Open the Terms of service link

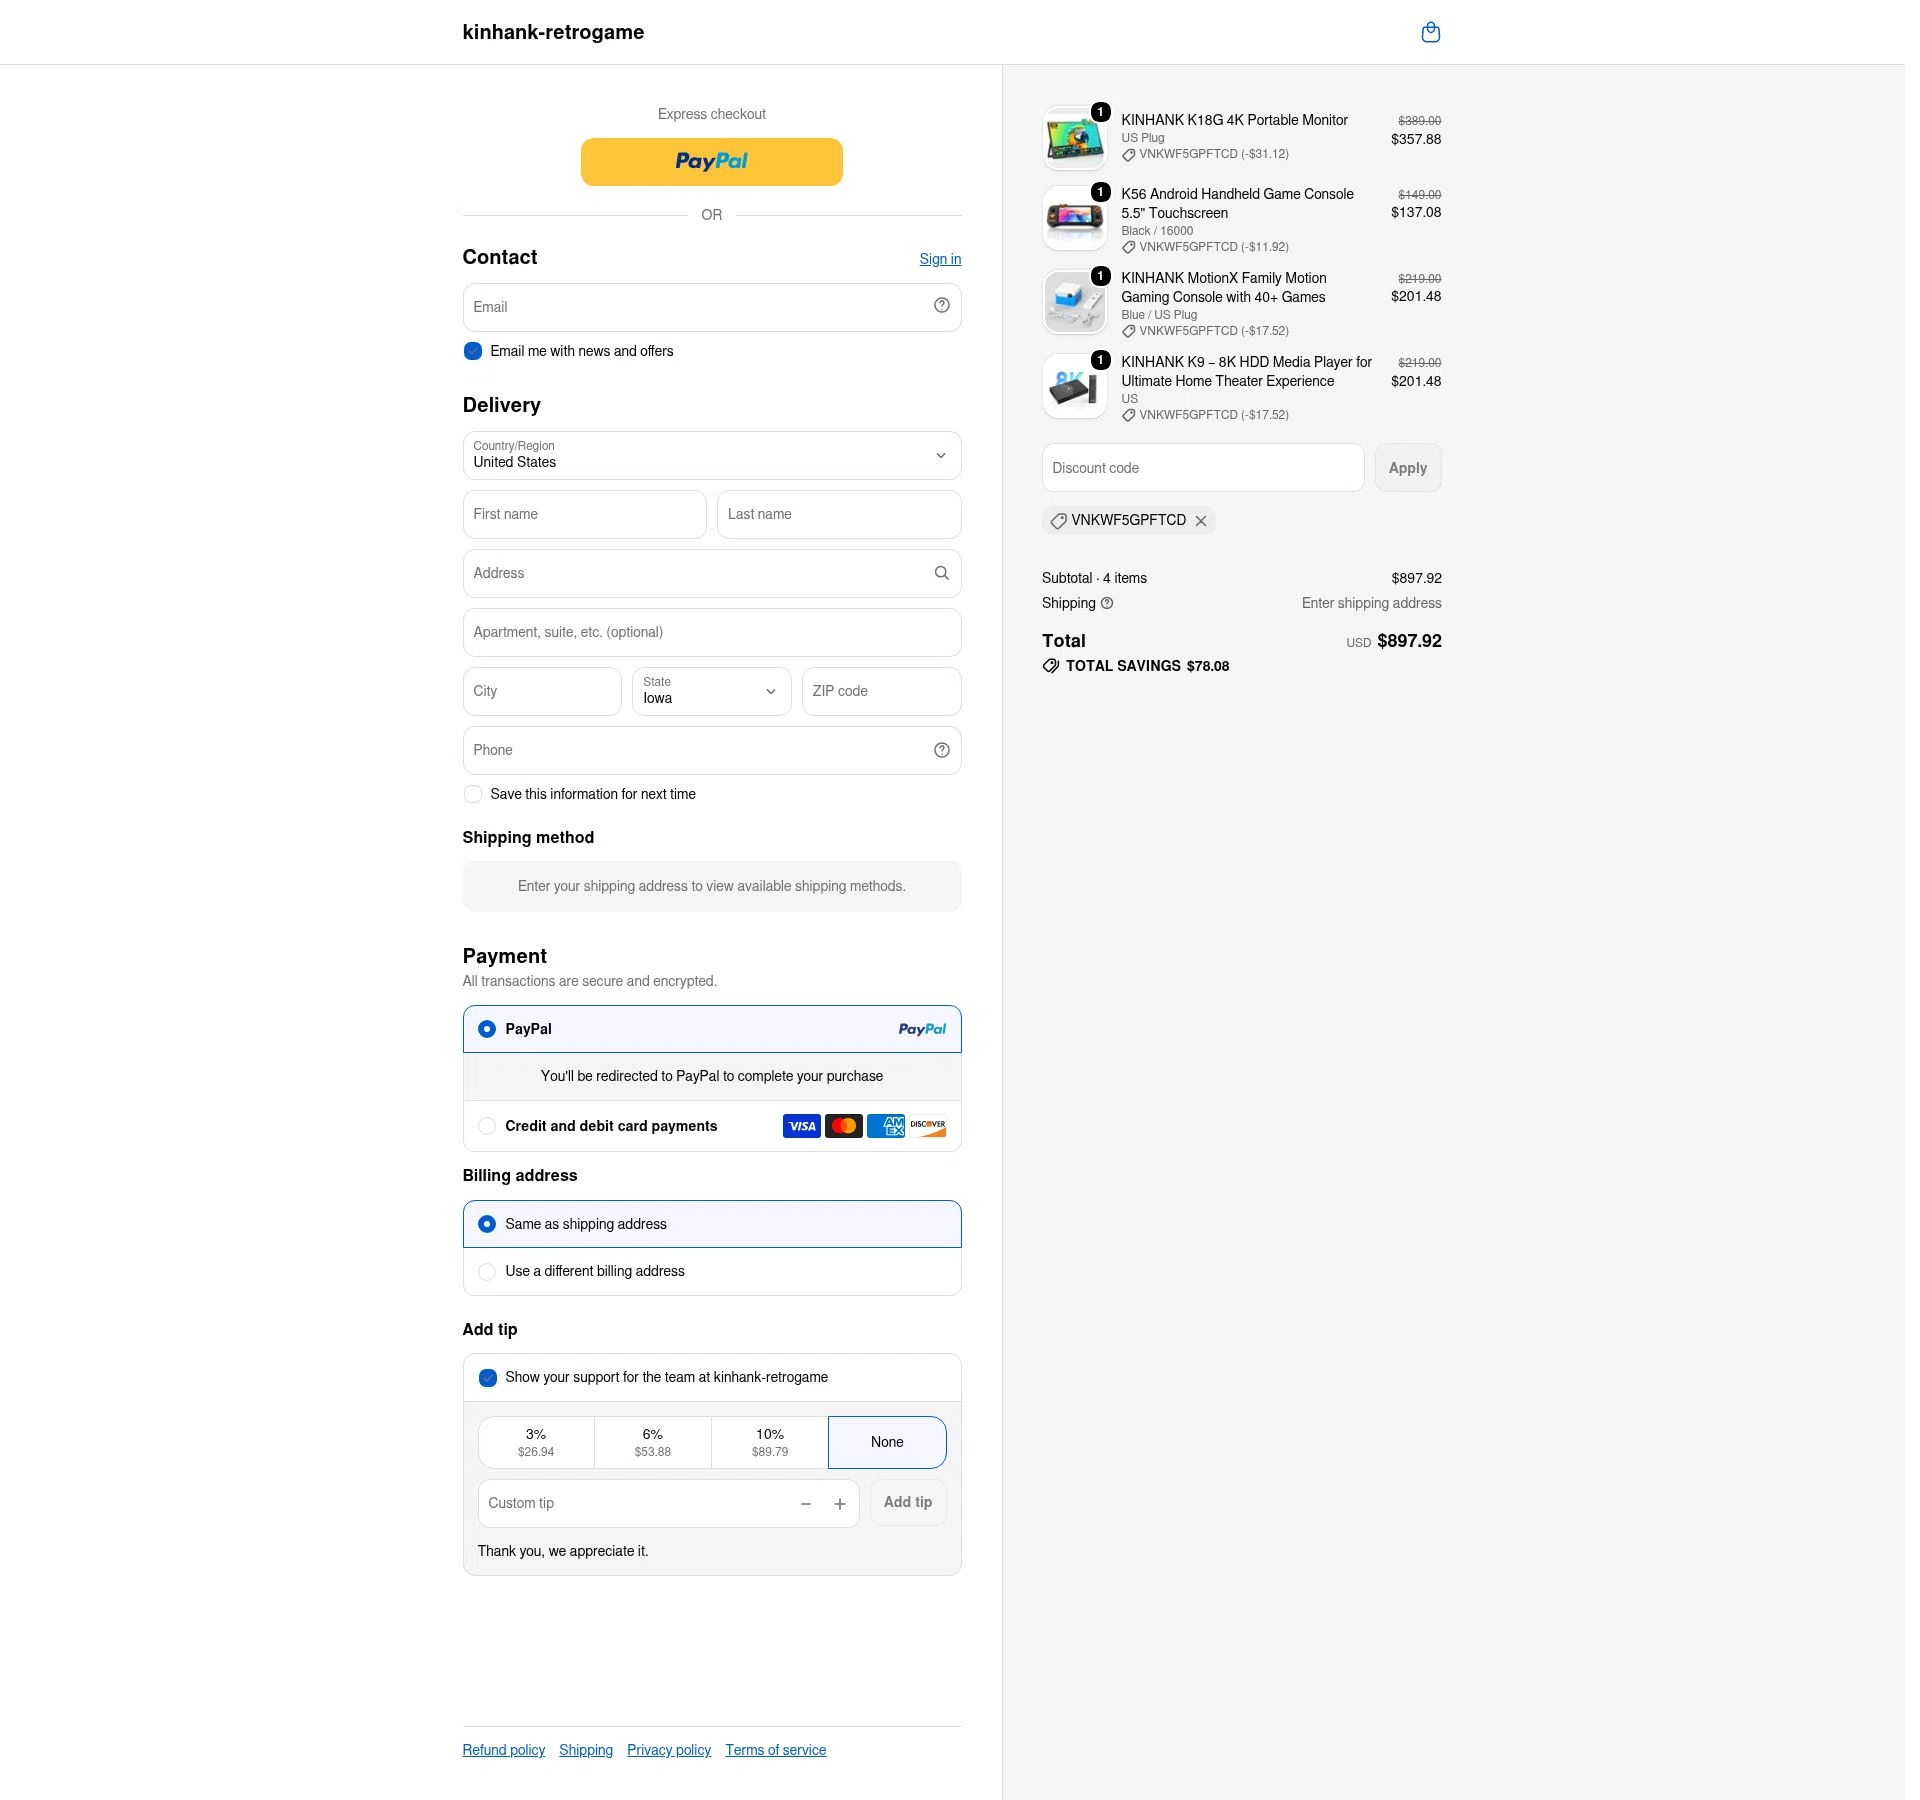(776, 1750)
